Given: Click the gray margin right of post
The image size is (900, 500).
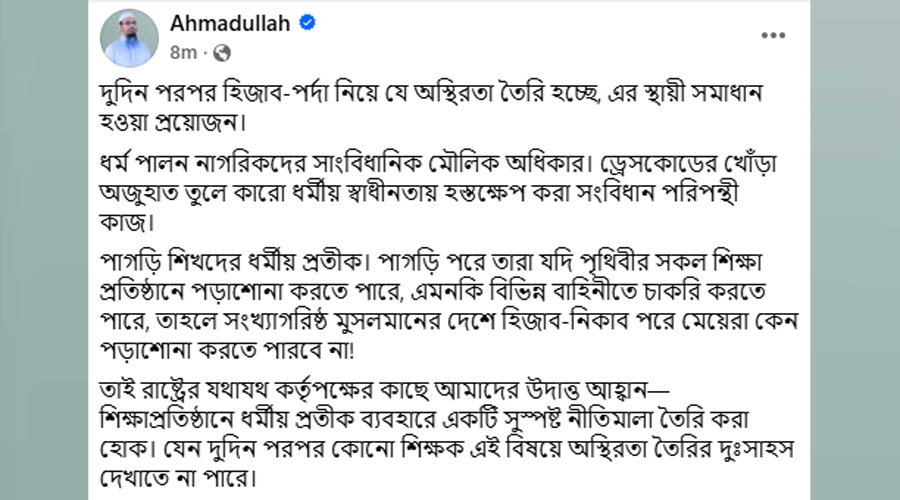Looking at the screenshot, I should (855, 250).
